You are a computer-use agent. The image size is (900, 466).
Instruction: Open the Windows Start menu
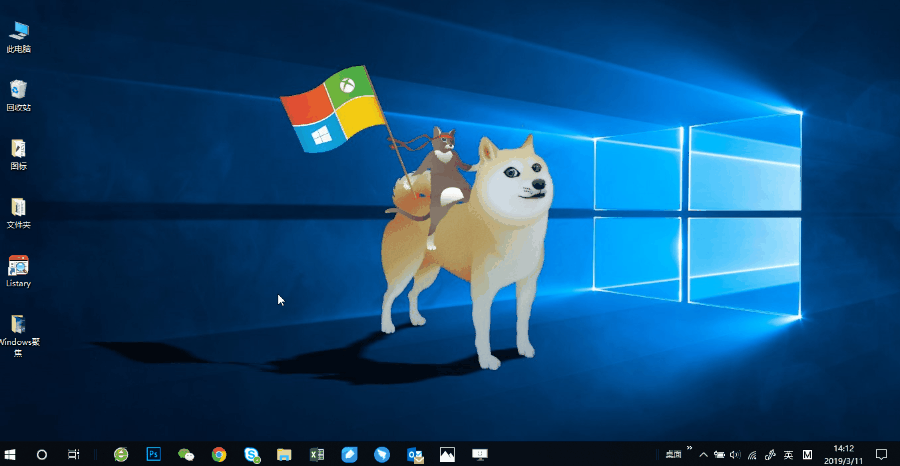(10, 455)
